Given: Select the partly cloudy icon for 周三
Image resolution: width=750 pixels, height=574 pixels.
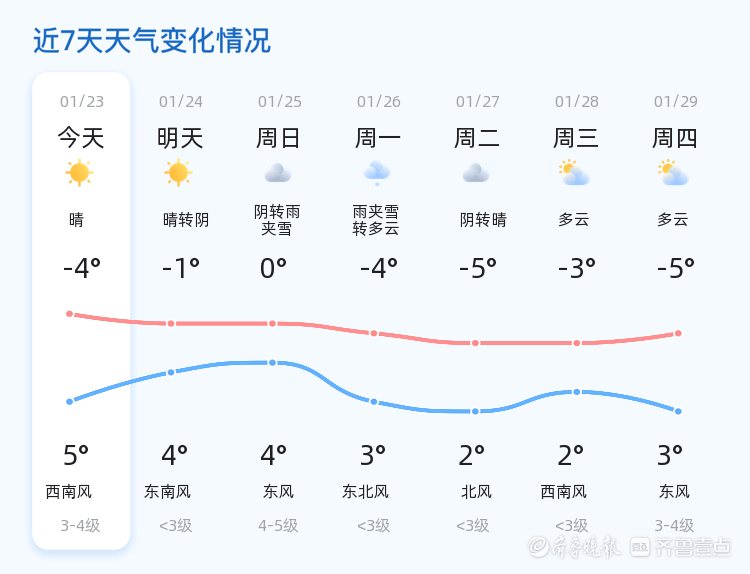Looking at the screenshot, I should [x=574, y=173].
